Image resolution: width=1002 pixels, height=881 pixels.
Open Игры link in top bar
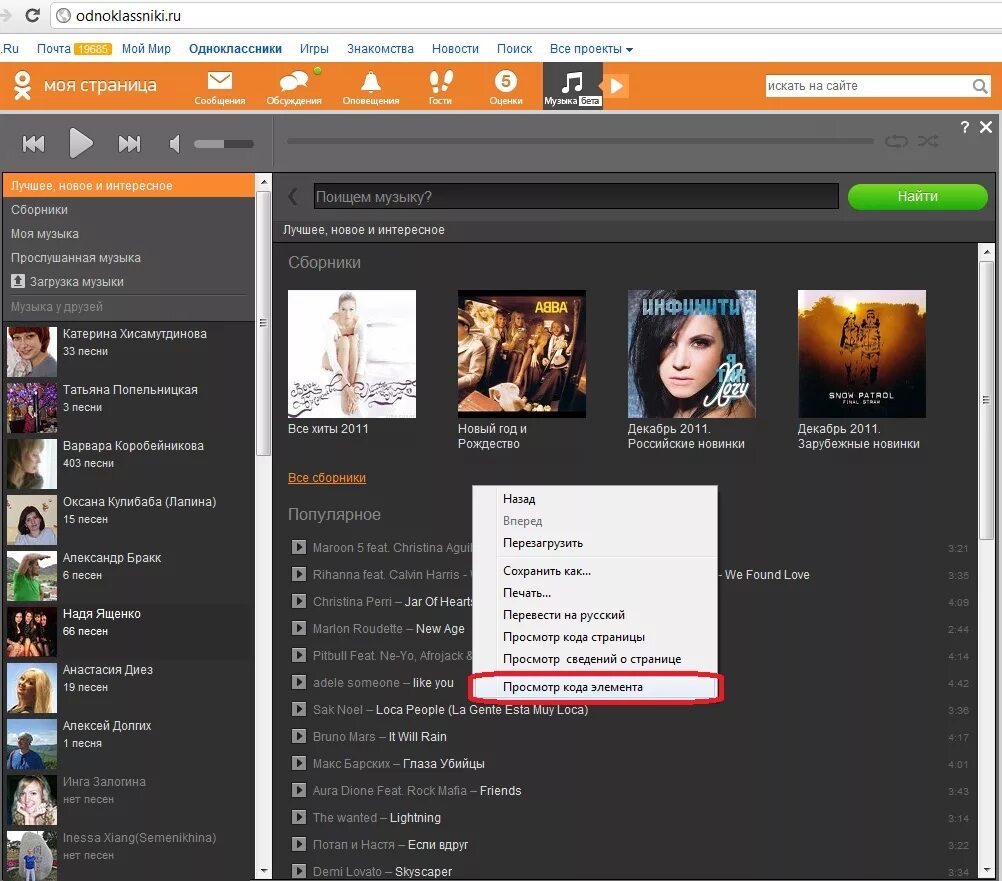314,49
